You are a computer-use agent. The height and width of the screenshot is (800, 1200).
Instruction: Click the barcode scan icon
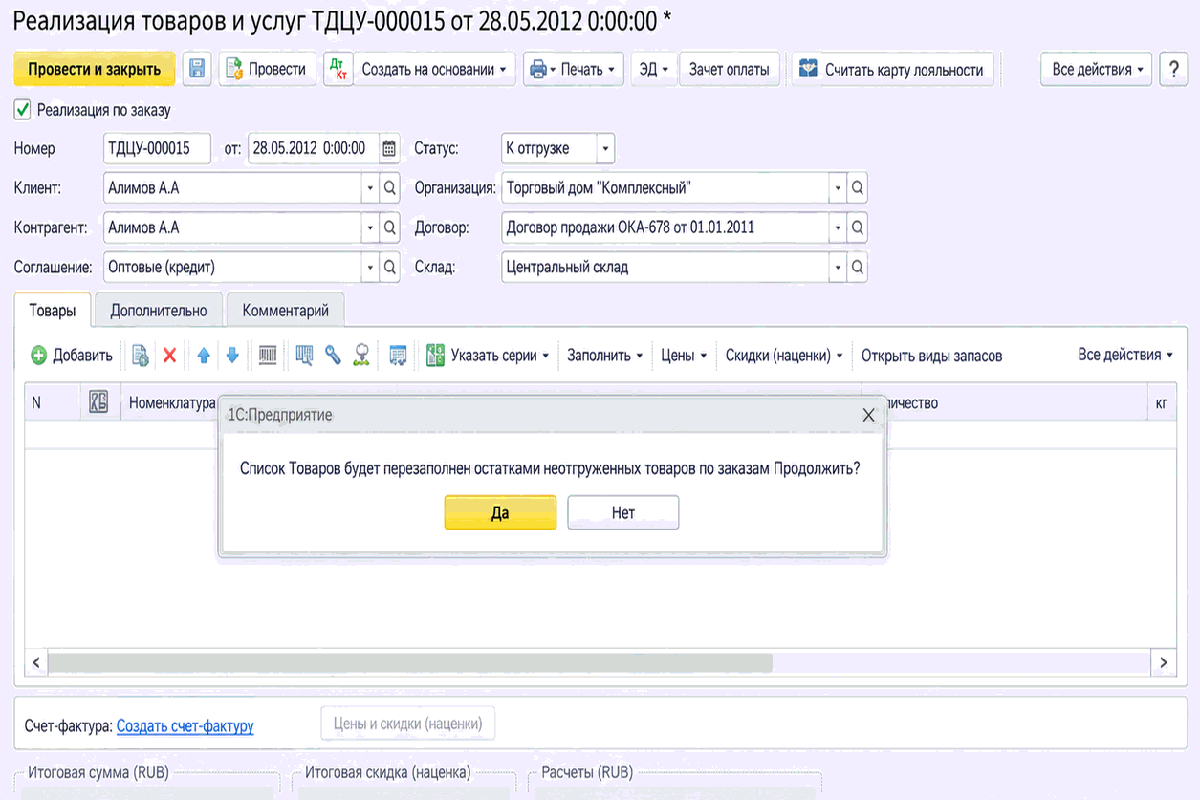point(268,355)
